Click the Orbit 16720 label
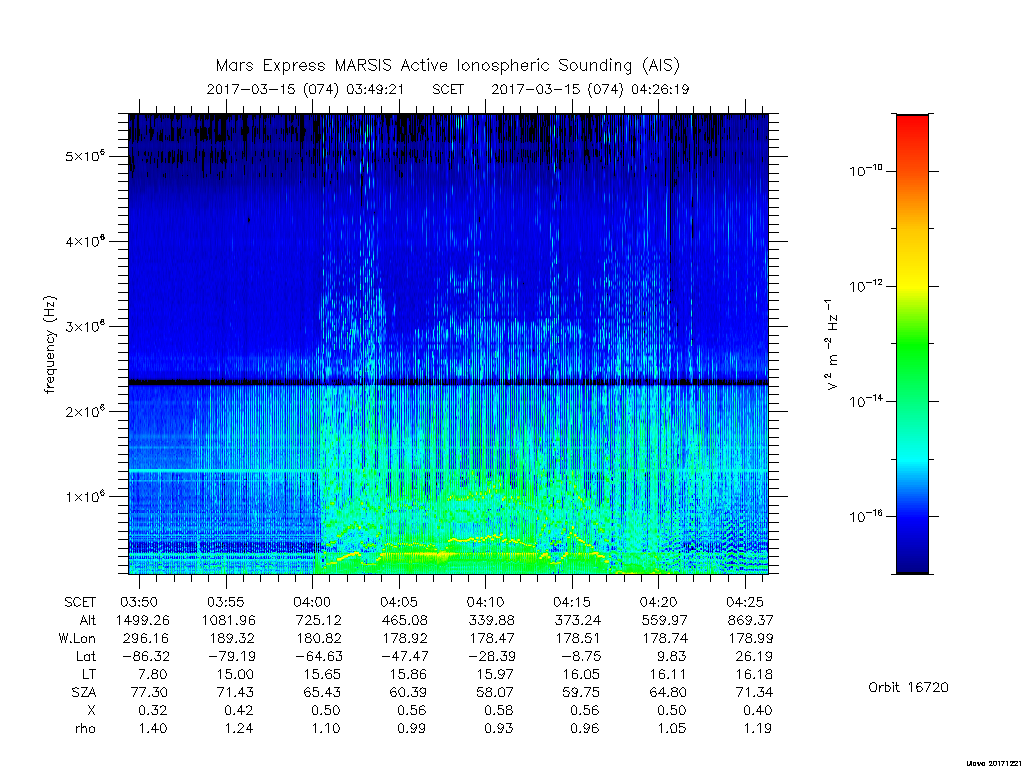This screenshot has width=1024, height=768. click(x=908, y=687)
